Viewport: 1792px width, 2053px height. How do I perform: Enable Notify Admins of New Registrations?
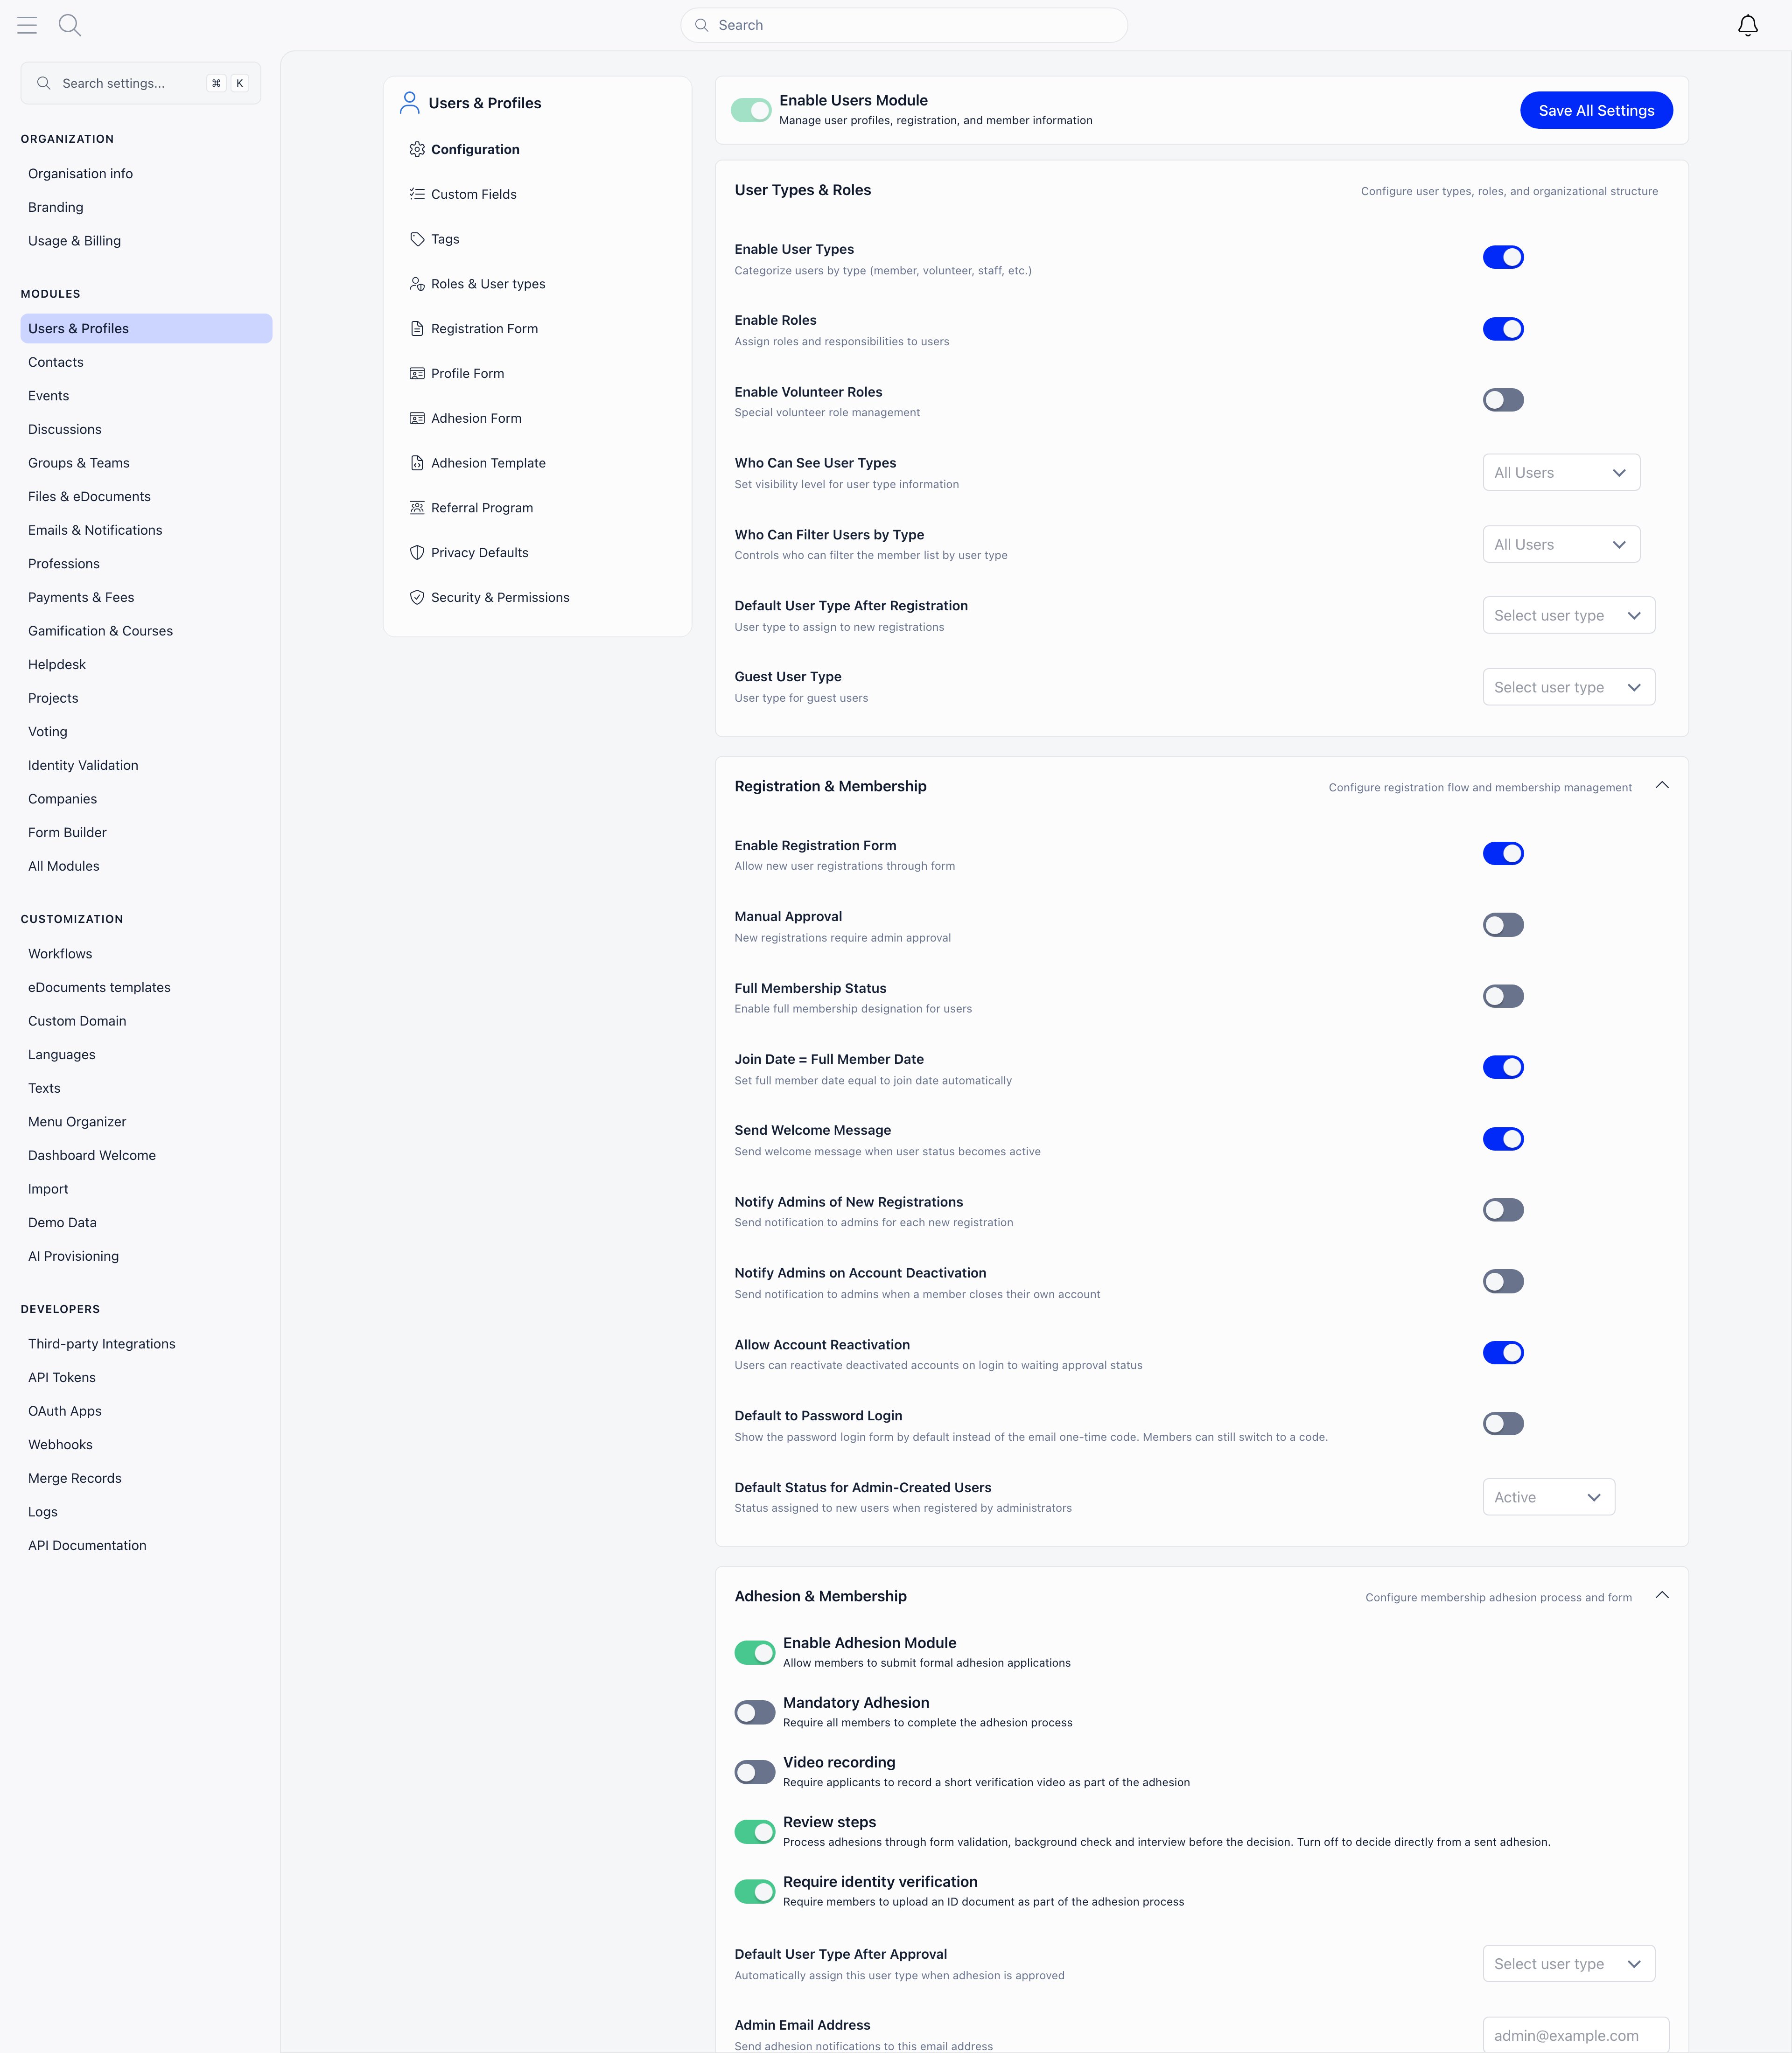point(1503,1210)
